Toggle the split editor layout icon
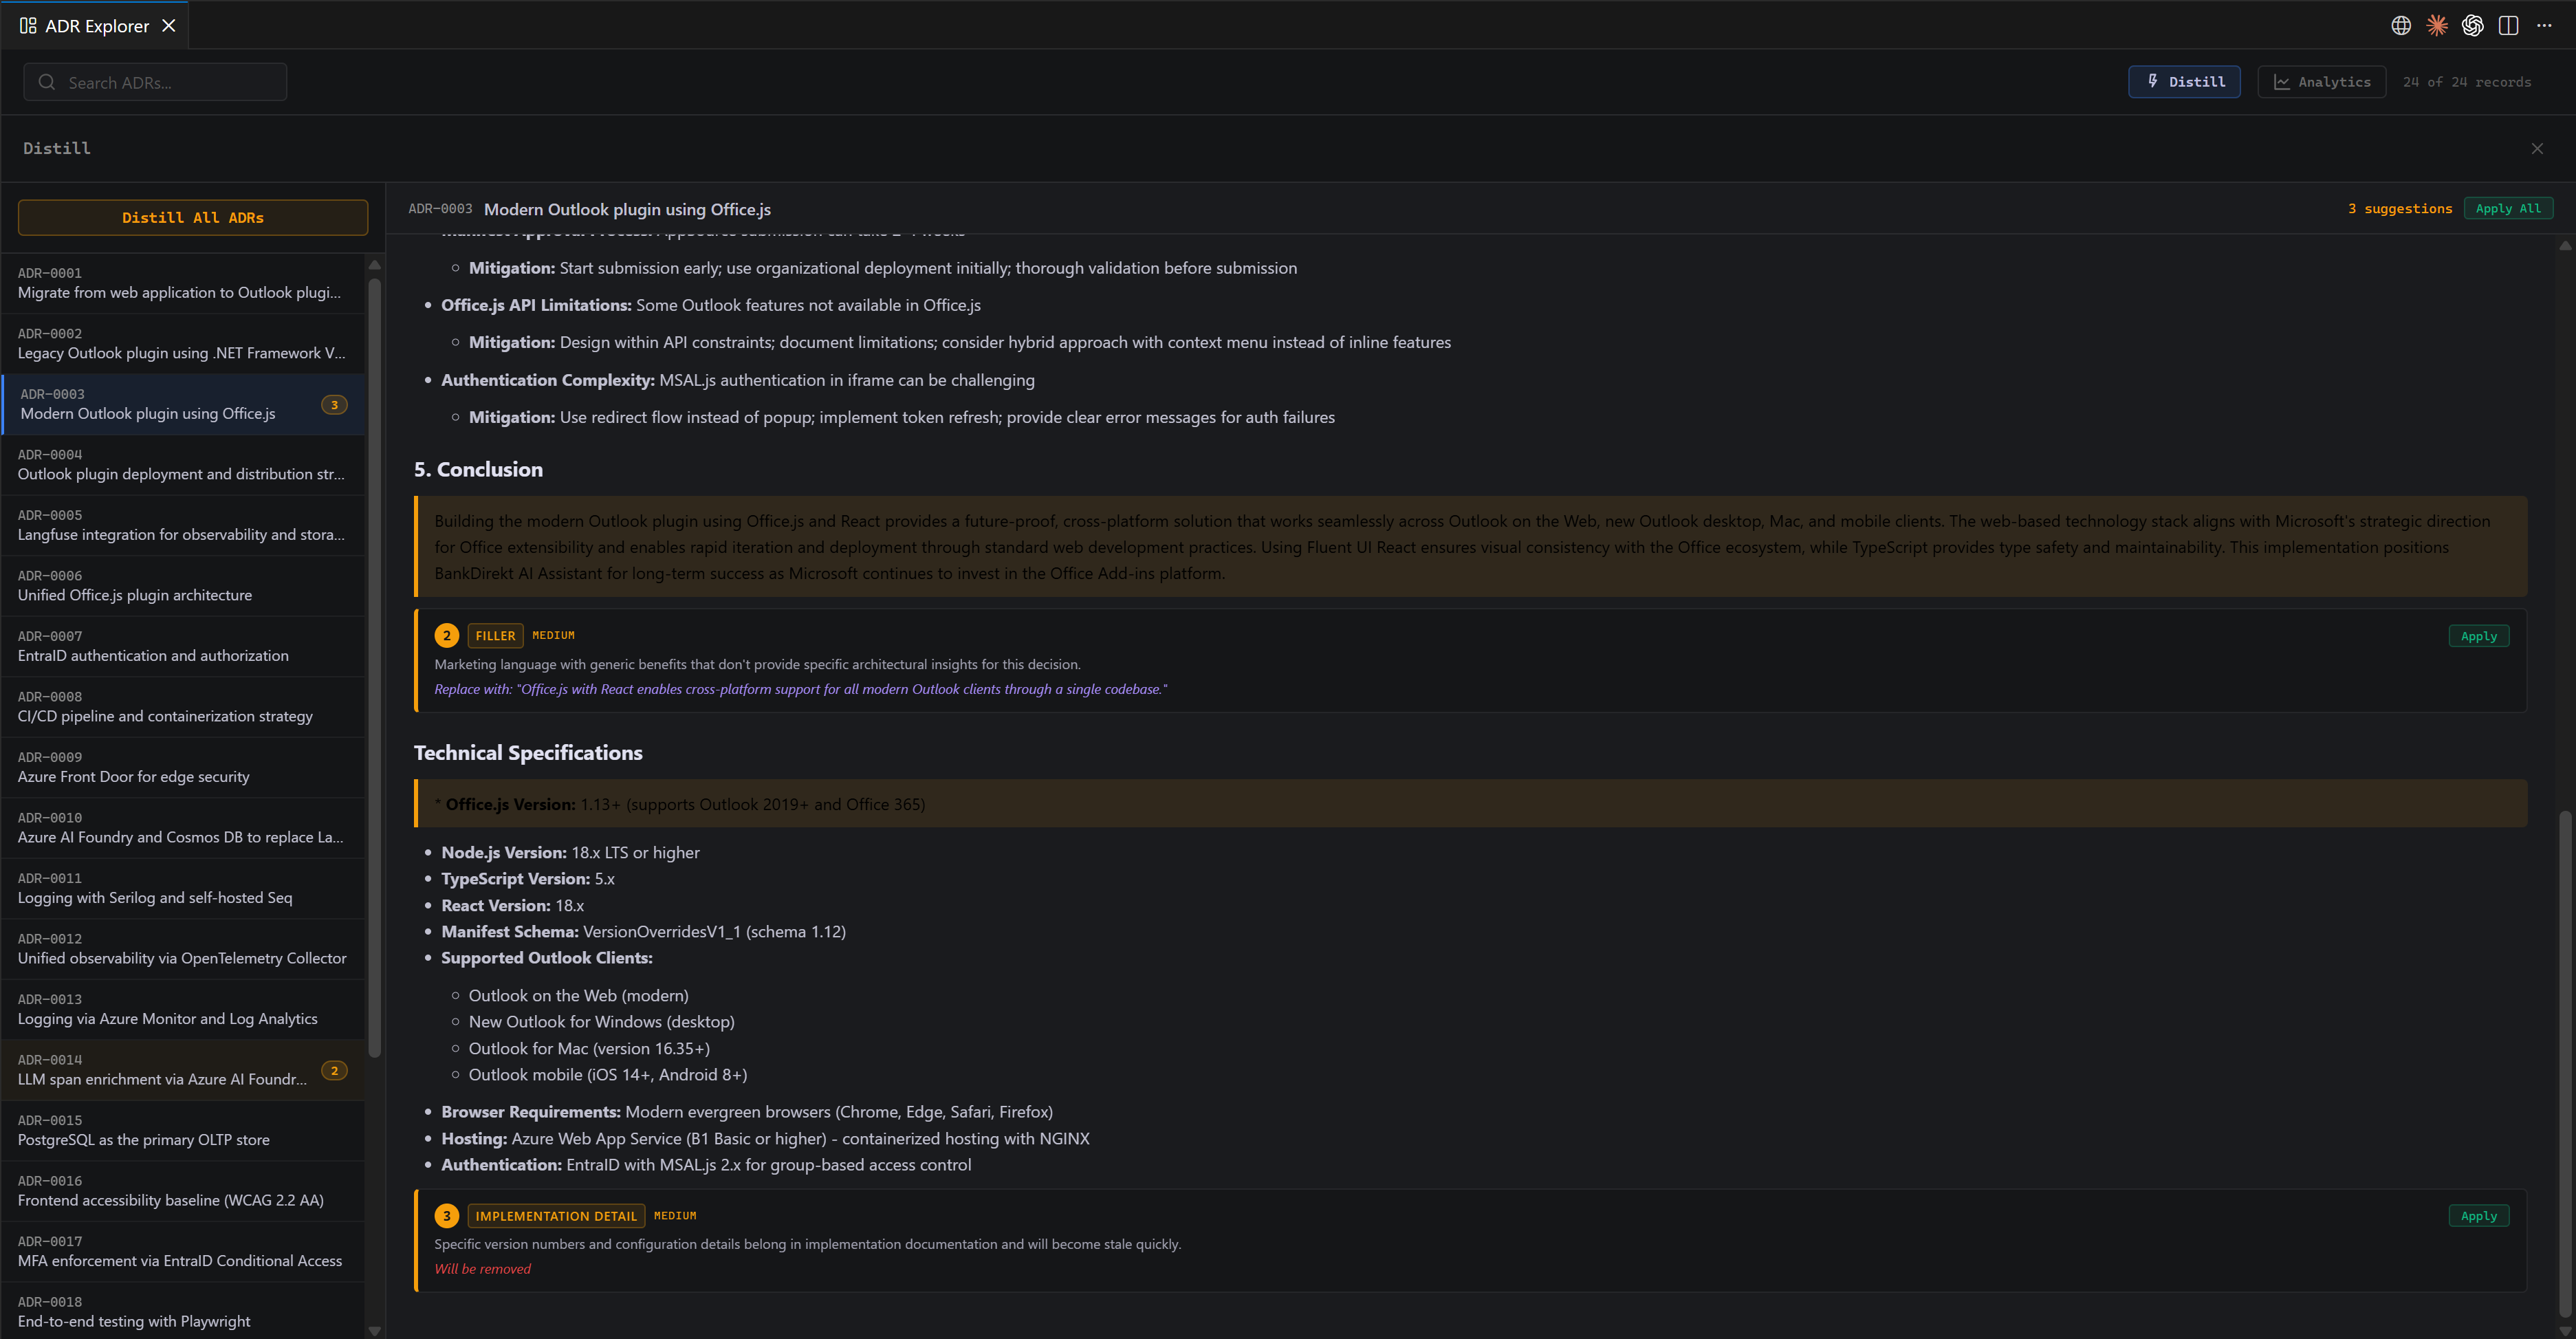 (2508, 26)
